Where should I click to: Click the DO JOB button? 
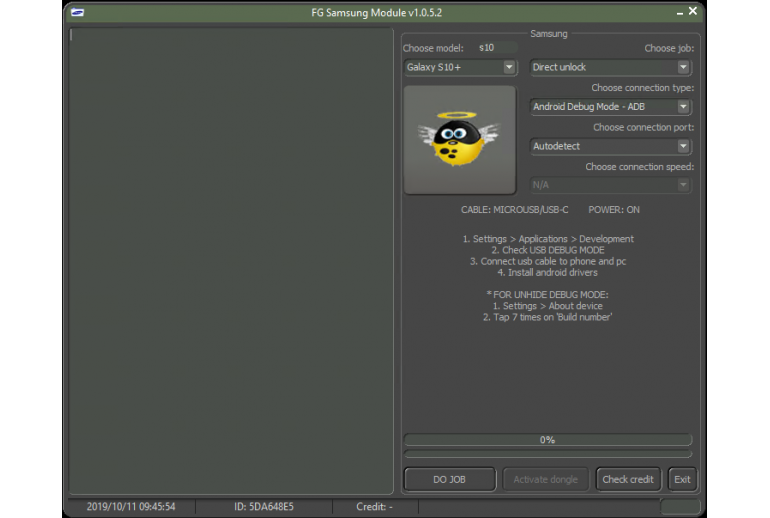pos(449,479)
